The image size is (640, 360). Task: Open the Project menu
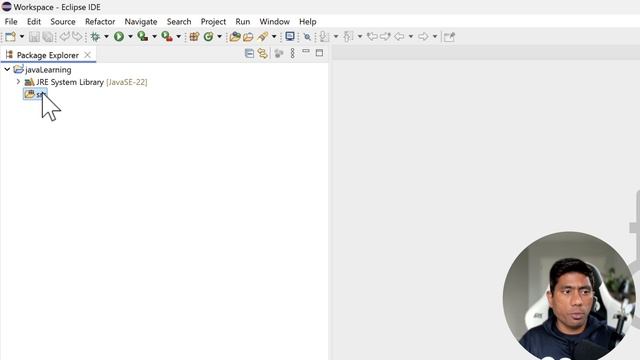[213, 22]
